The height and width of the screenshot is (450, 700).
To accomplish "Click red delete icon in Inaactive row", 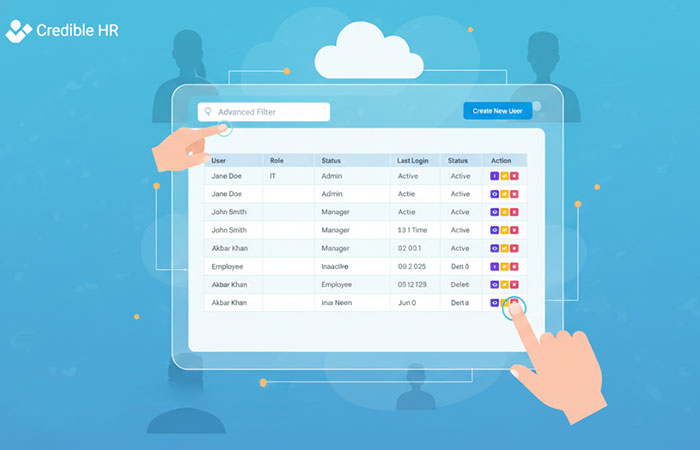I will pyautogui.click(x=515, y=266).
